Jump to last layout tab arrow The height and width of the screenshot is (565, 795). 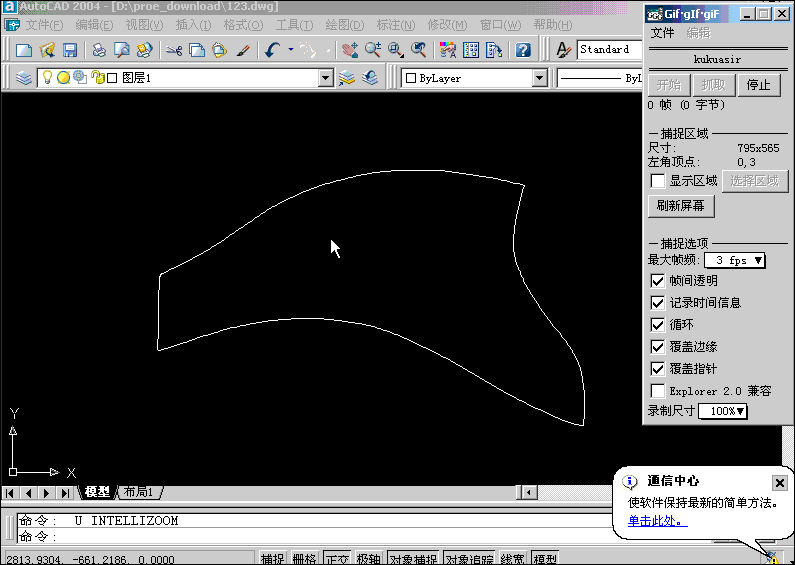pos(65,492)
